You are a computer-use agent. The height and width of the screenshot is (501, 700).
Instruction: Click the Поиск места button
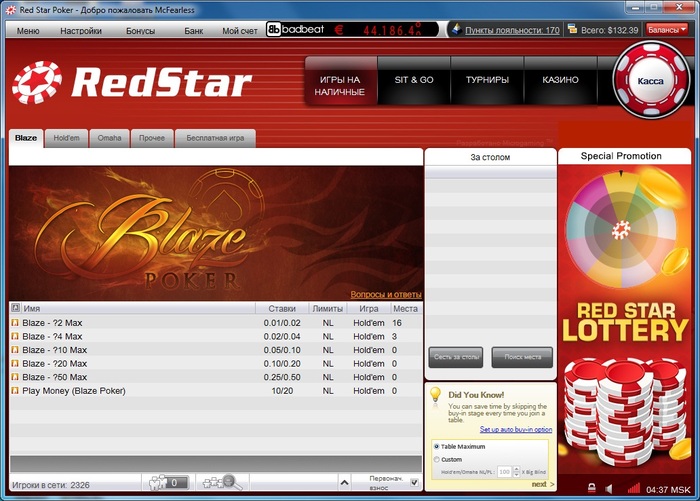pyautogui.click(x=522, y=357)
